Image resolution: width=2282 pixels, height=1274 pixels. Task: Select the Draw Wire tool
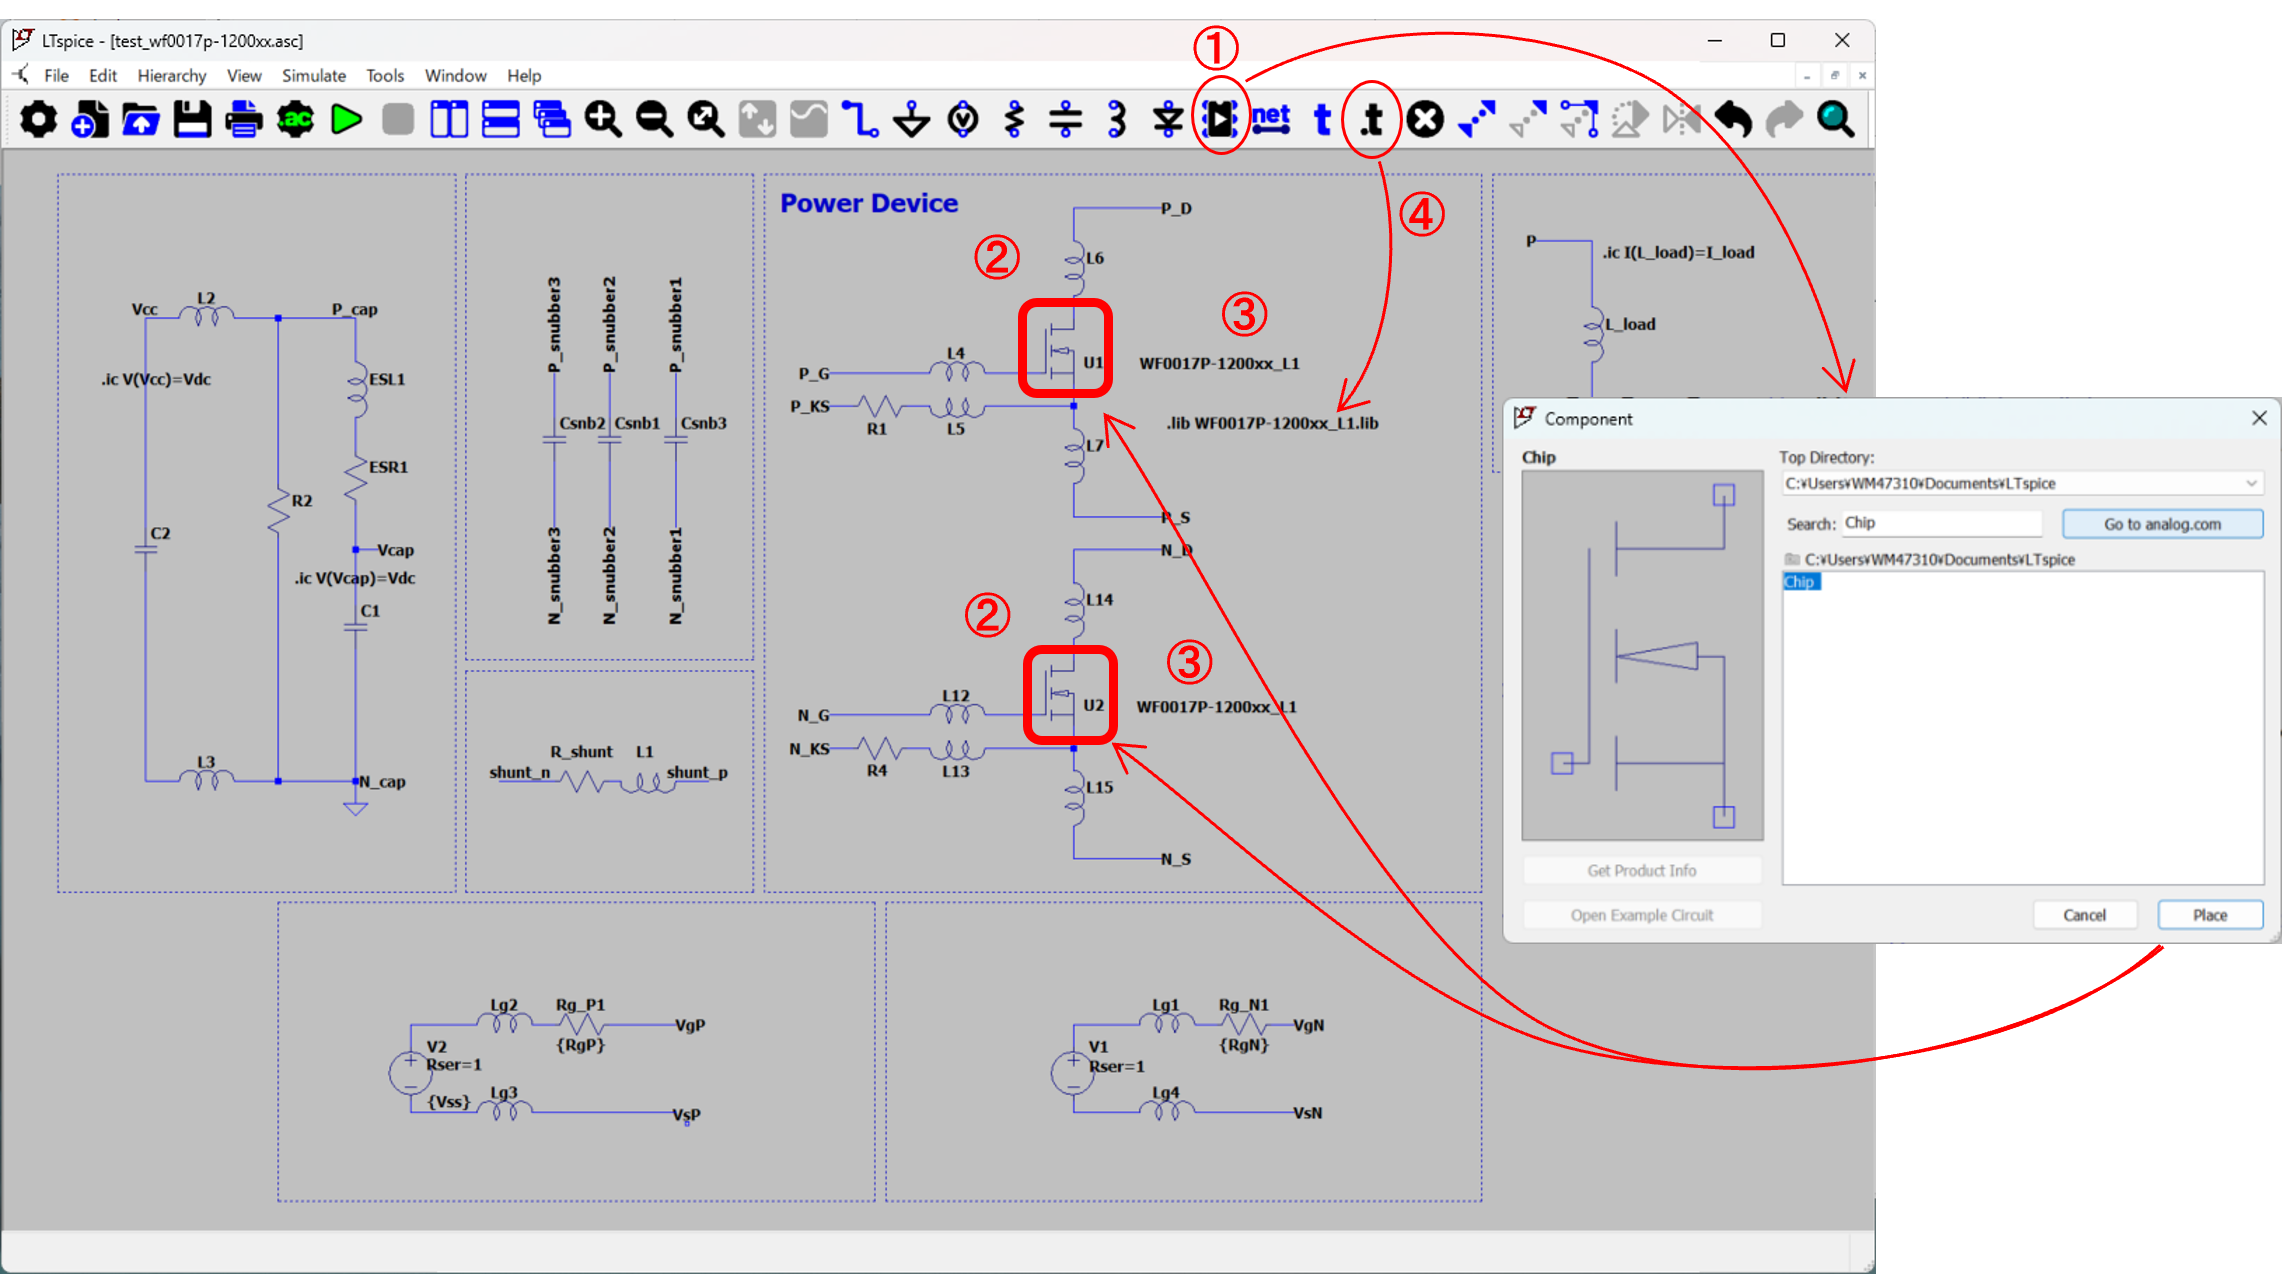[859, 120]
